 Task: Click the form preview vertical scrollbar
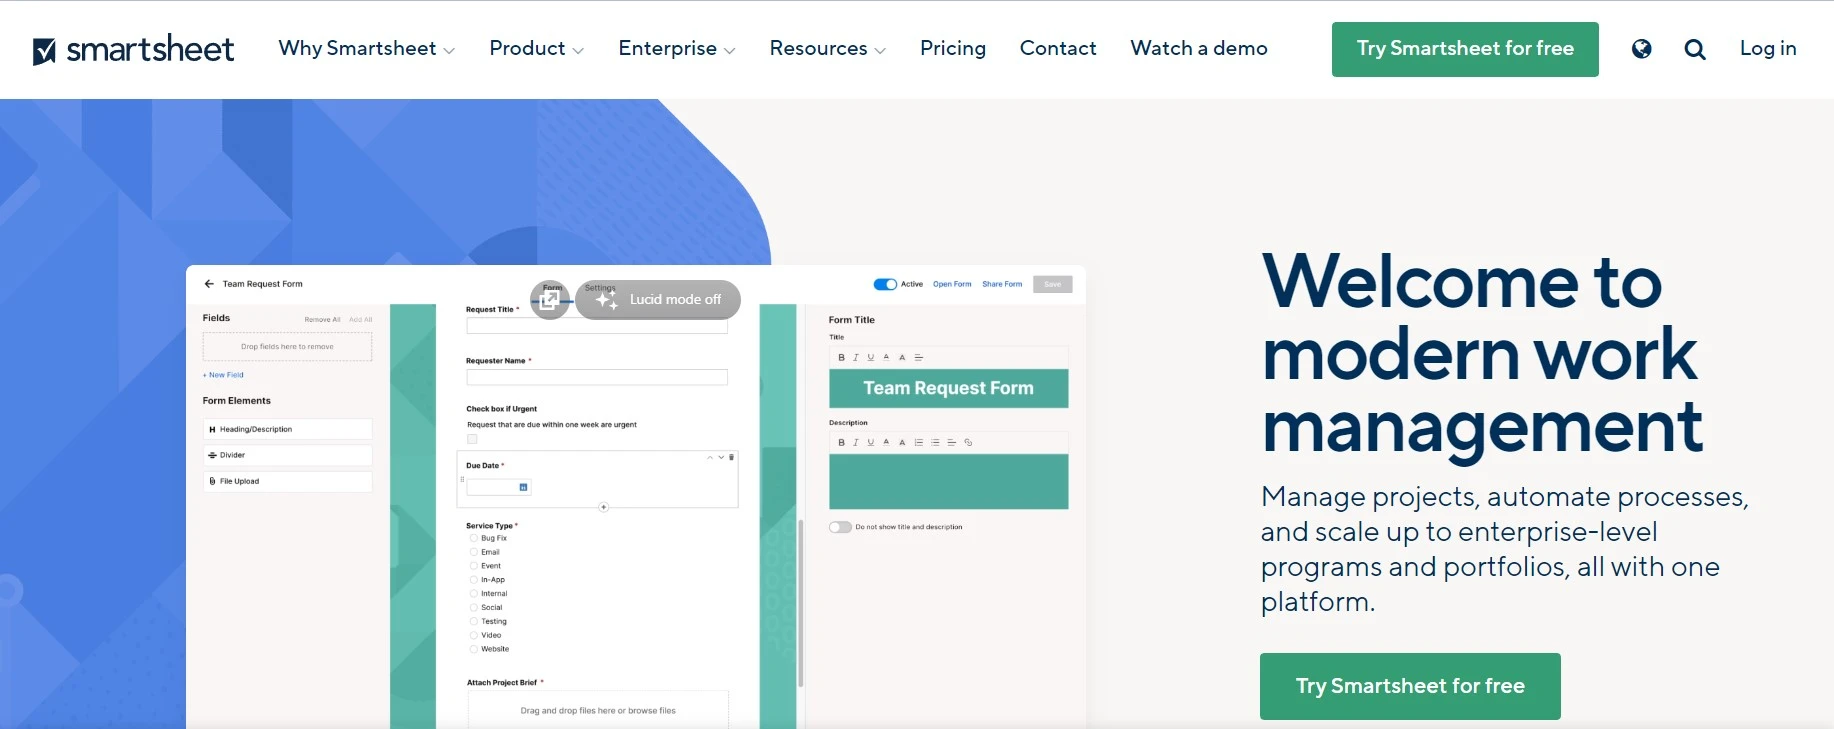[x=801, y=603]
